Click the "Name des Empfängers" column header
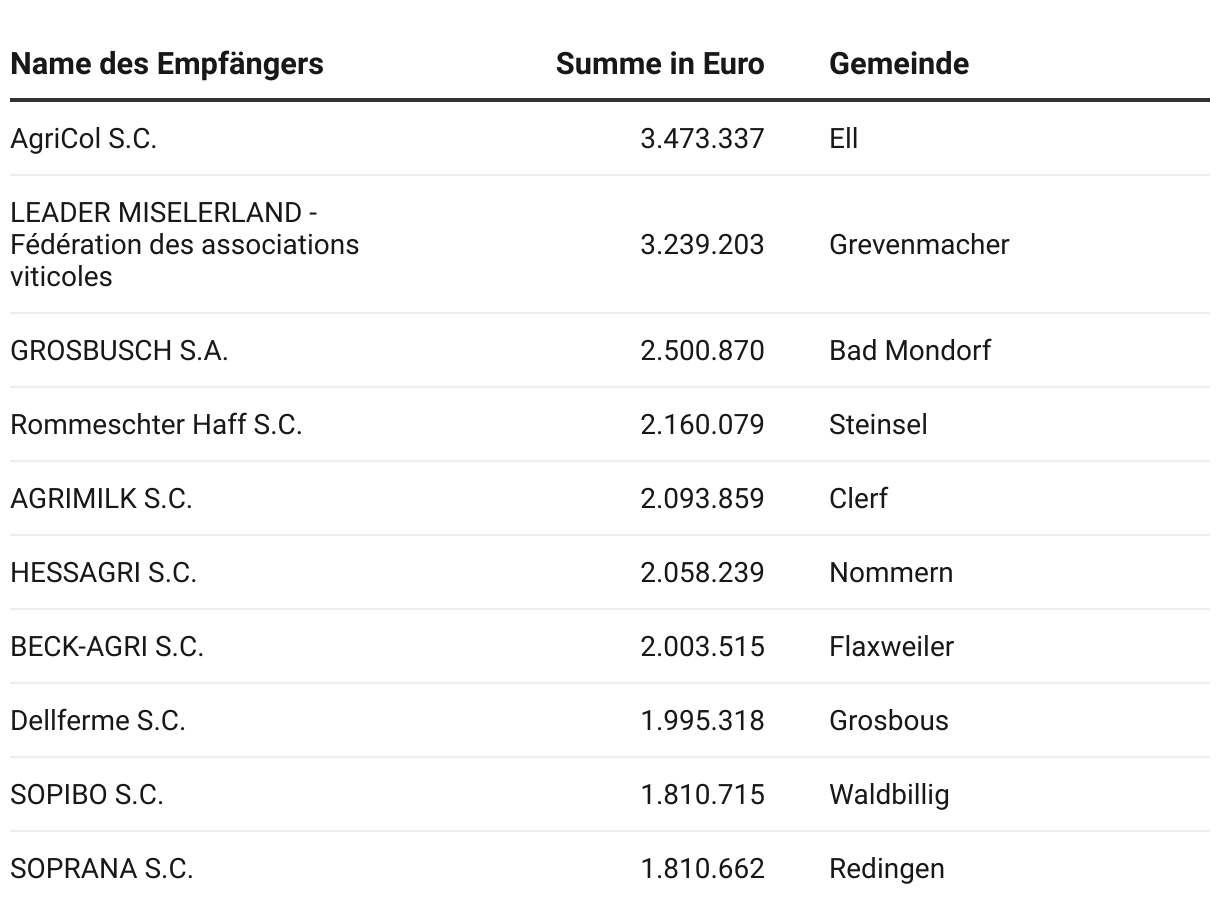The image size is (1220, 914). pos(167,64)
